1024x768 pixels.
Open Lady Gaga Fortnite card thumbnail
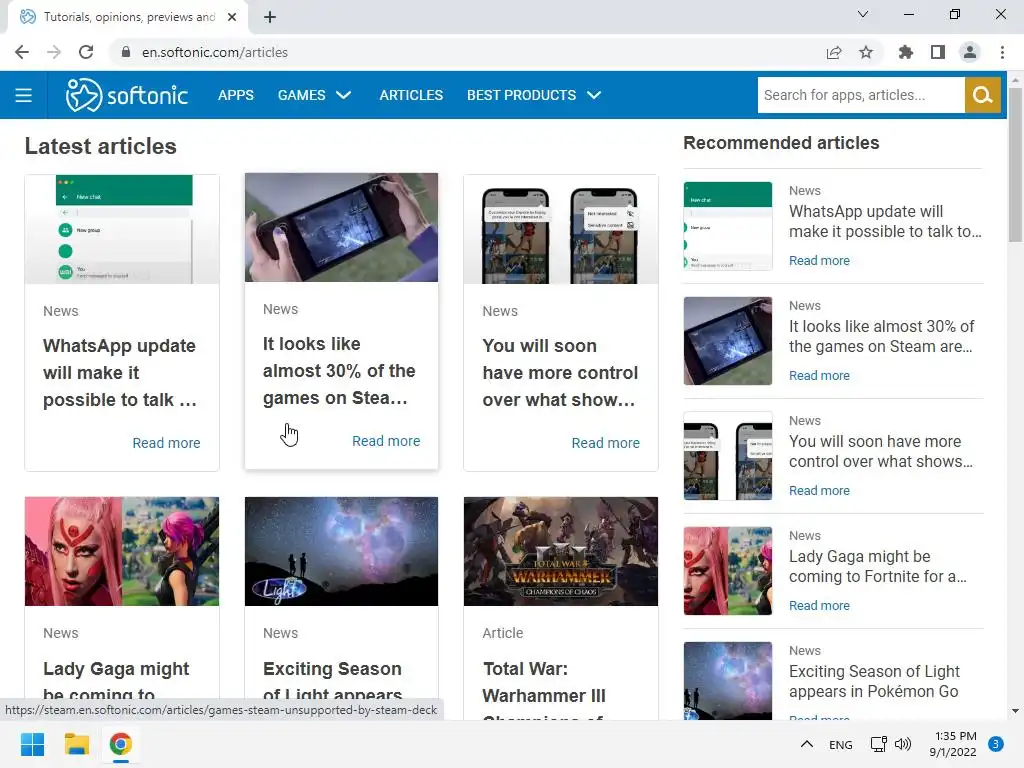pyautogui.click(x=122, y=551)
